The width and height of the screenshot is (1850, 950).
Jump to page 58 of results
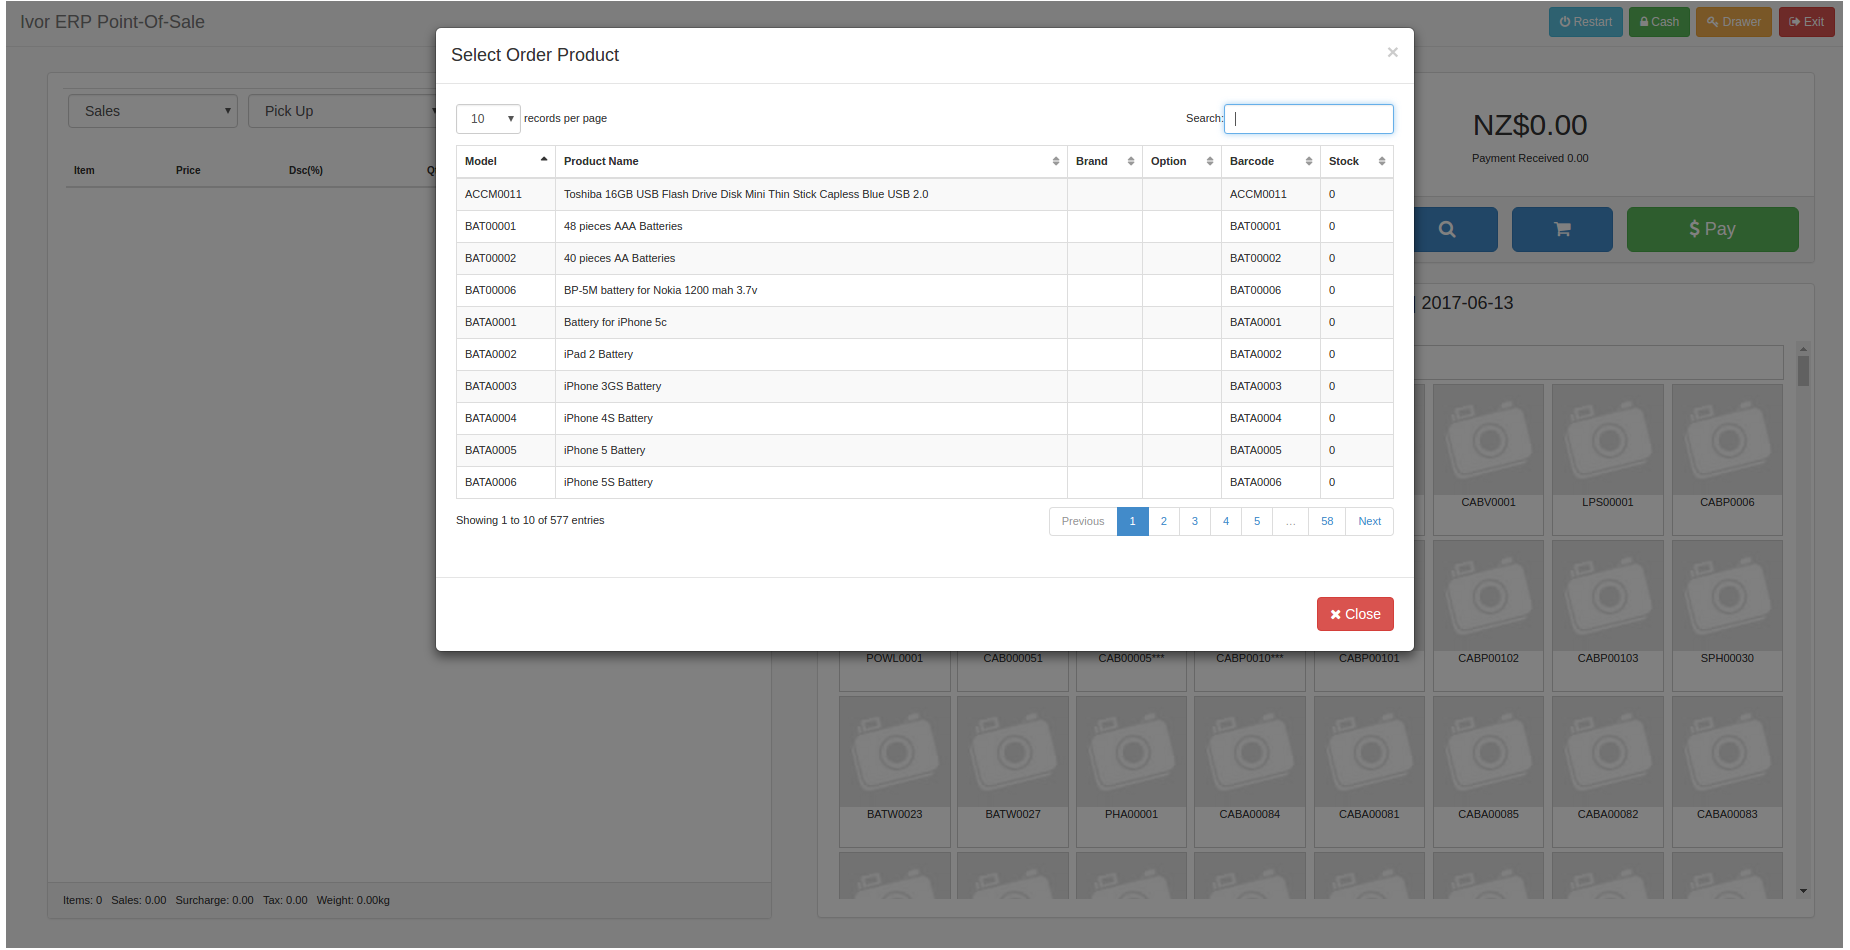click(x=1326, y=521)
